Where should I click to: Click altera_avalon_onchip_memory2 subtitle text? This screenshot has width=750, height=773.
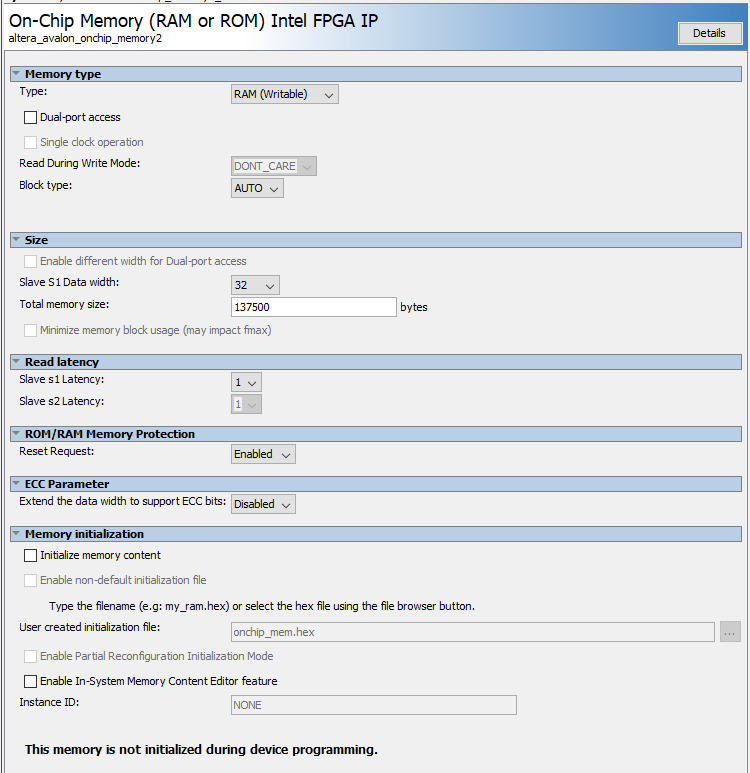[x=85, y=38]
